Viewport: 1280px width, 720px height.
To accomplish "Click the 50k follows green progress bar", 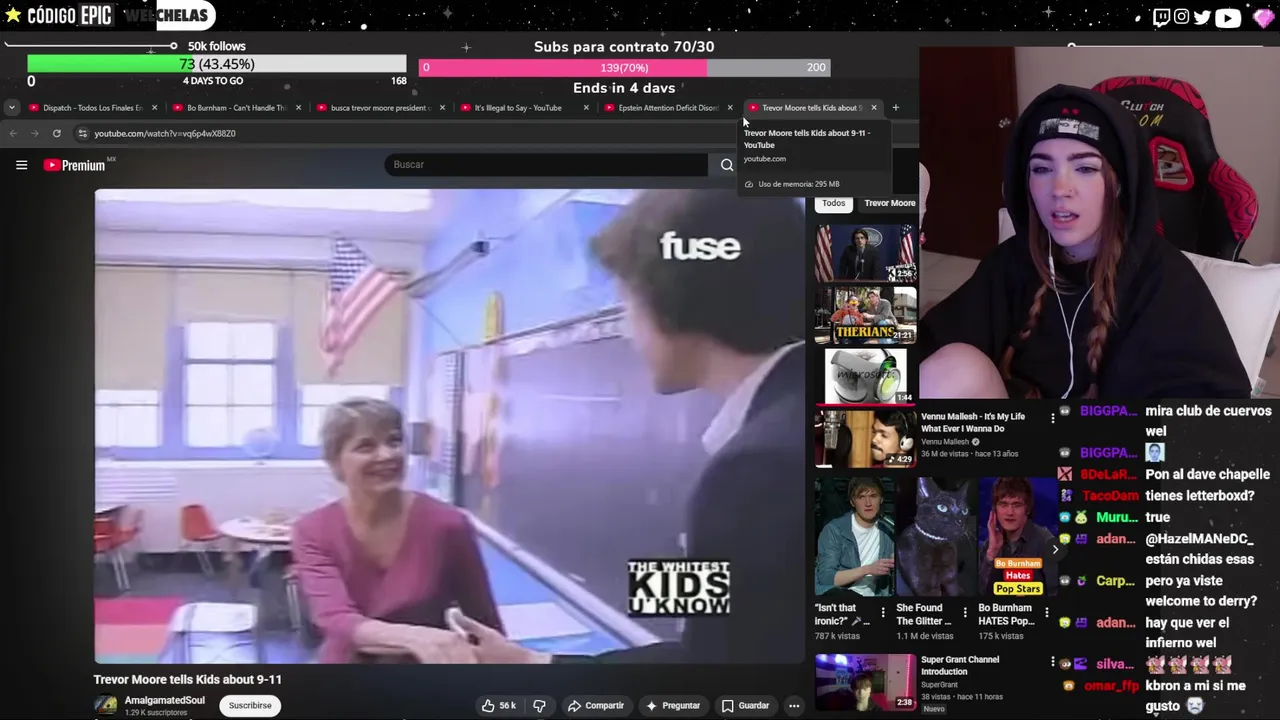I will (217, 64).
